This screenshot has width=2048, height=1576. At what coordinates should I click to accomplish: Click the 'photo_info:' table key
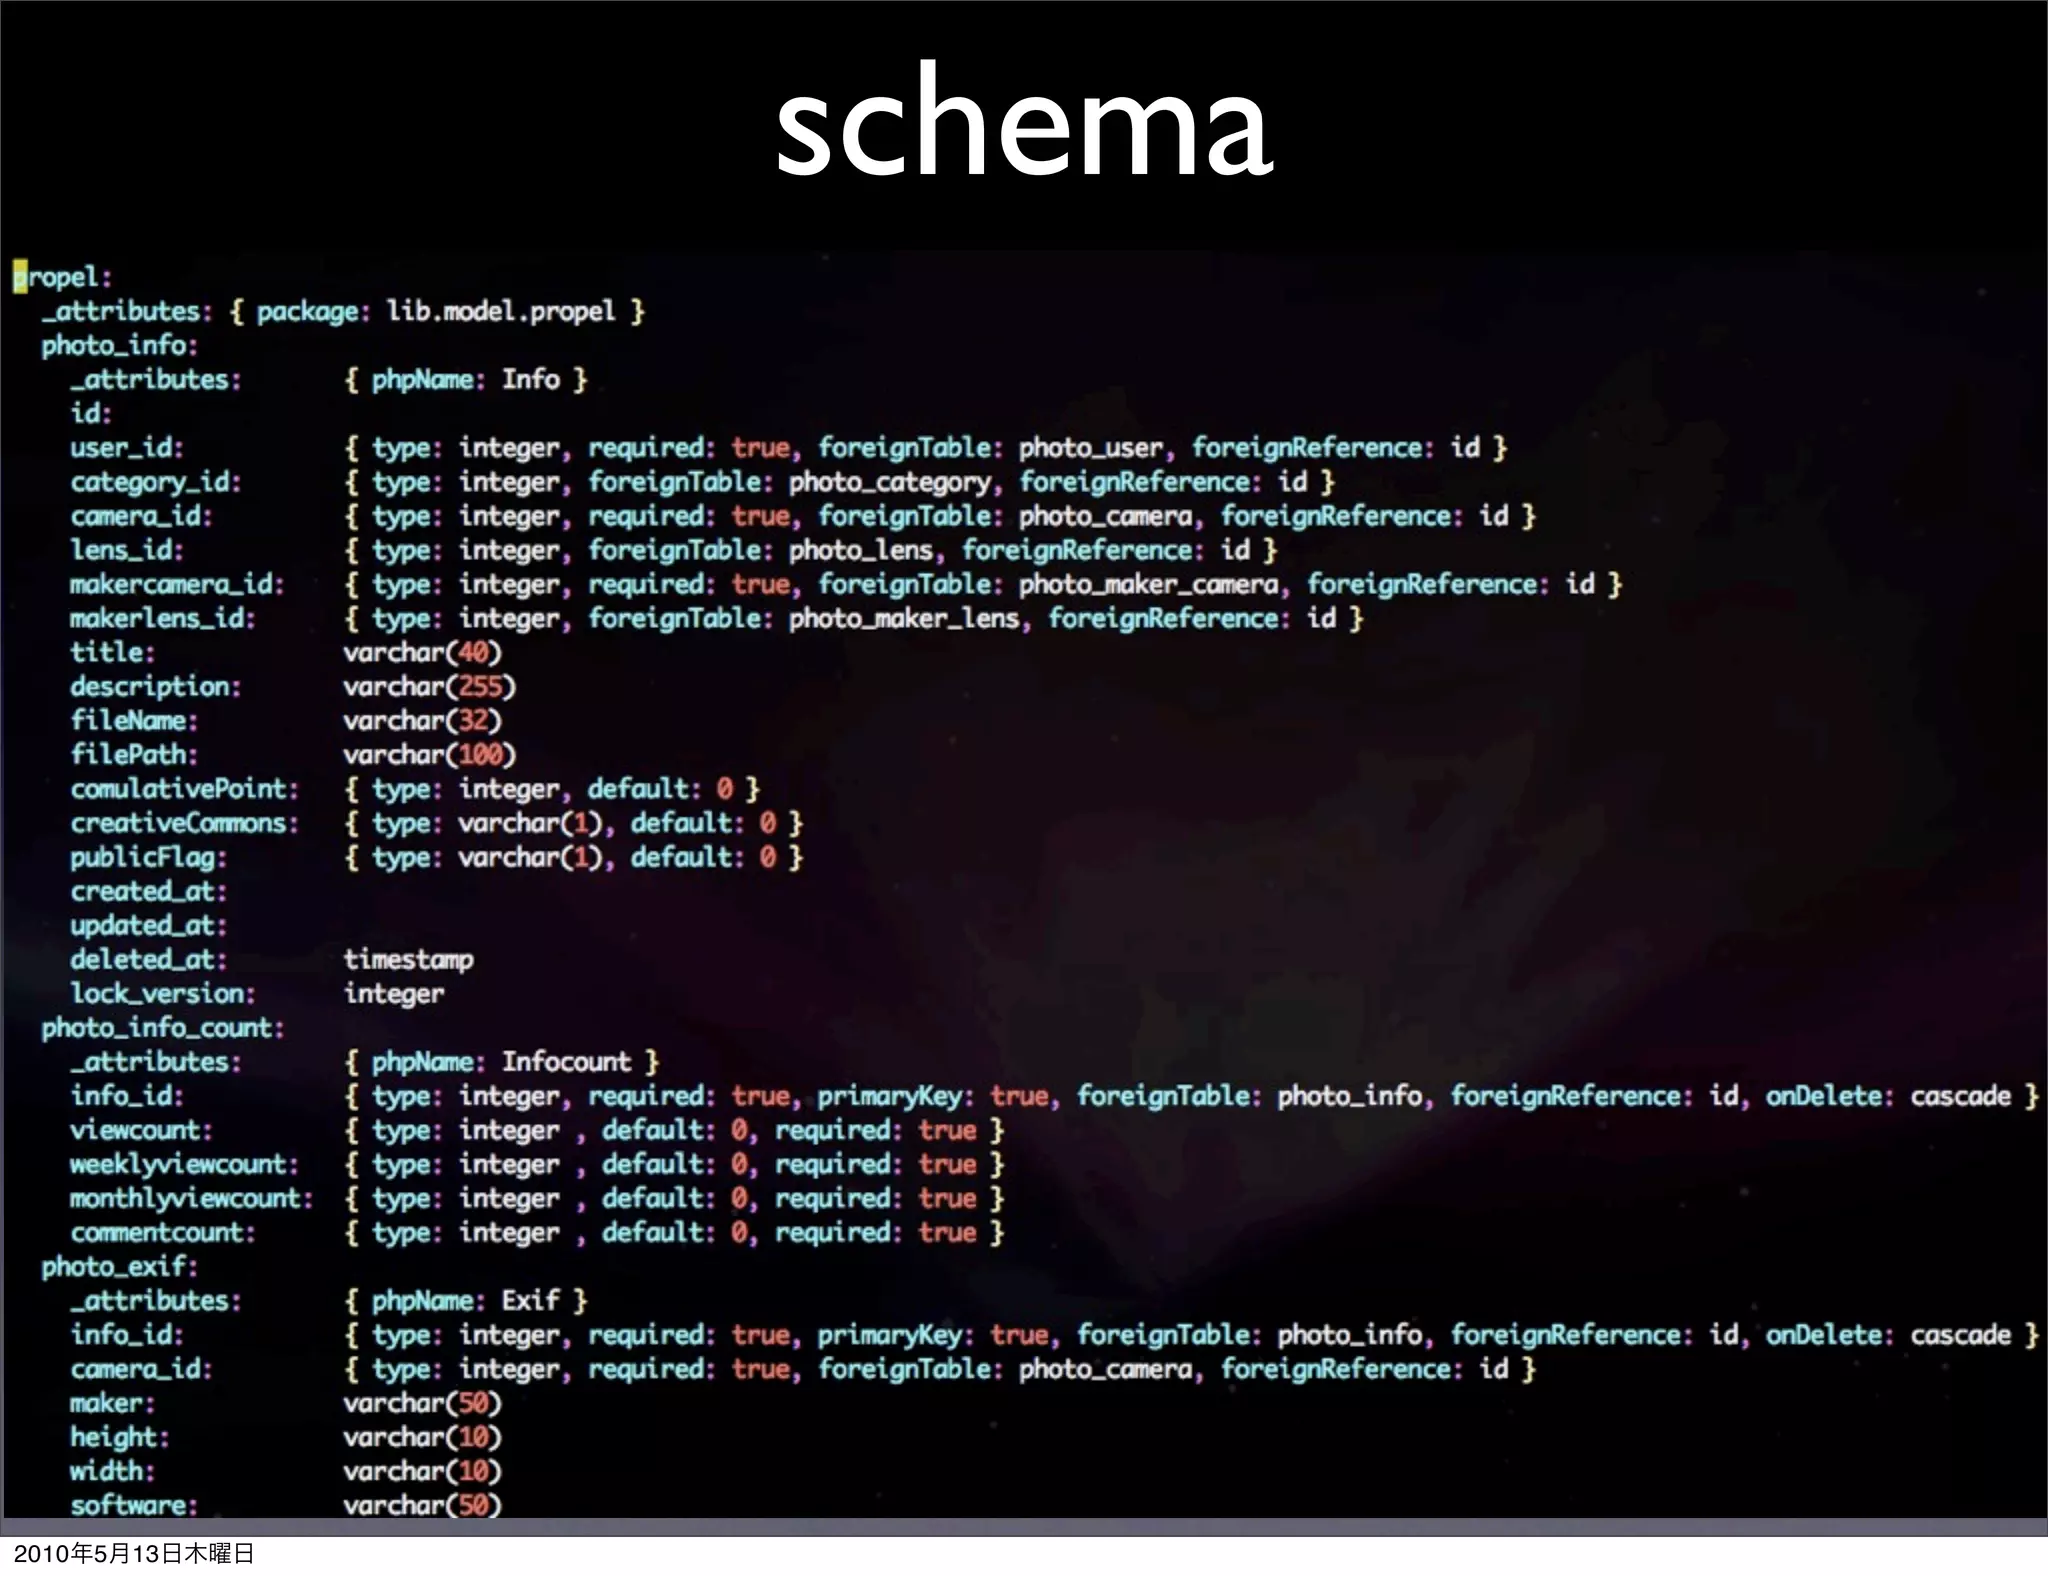(x=119, y=346)
